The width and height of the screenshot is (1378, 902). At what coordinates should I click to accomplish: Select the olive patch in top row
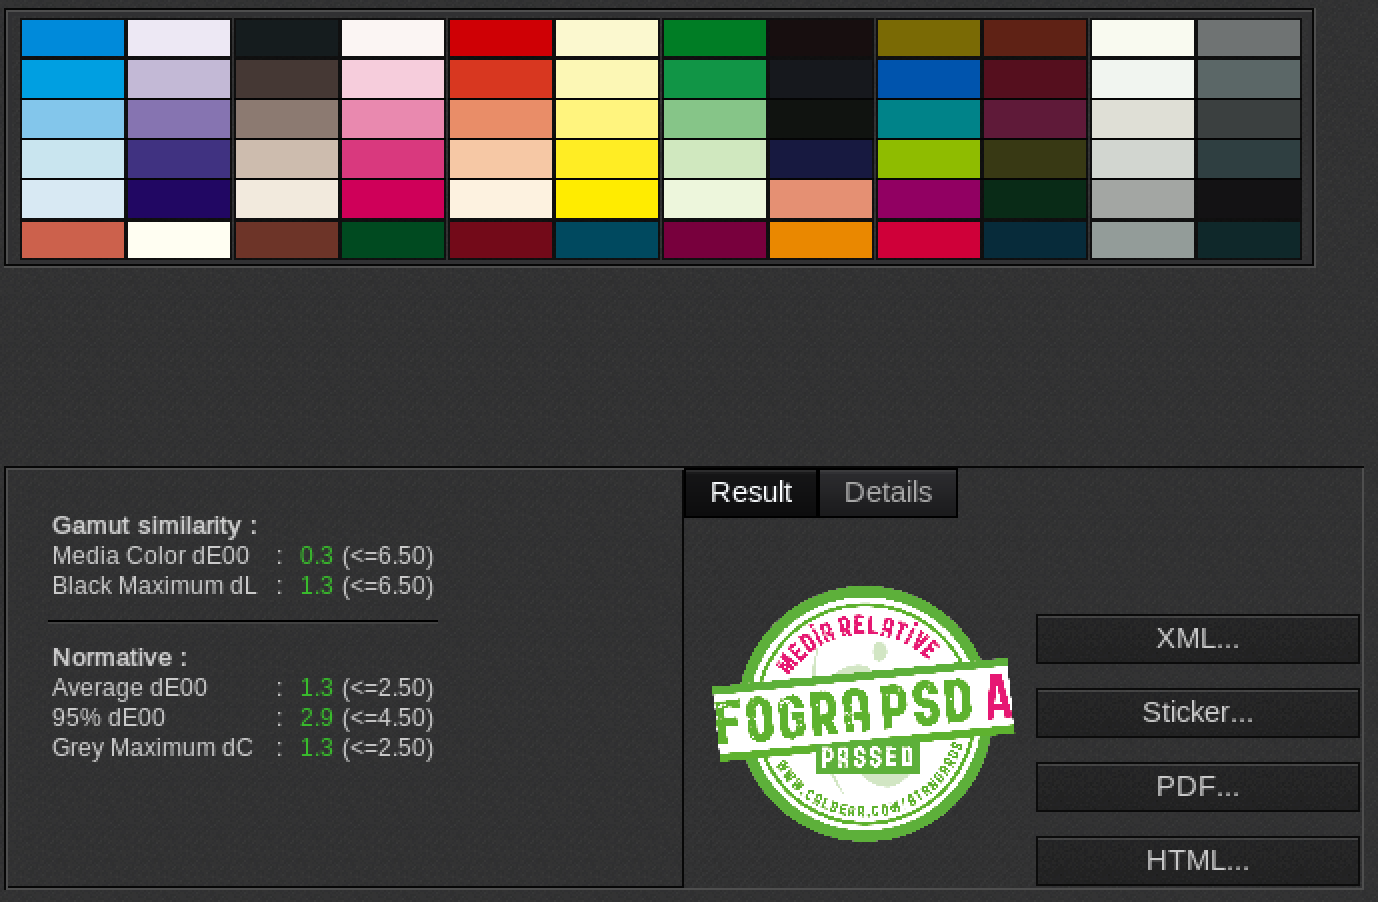pos(928,39)
